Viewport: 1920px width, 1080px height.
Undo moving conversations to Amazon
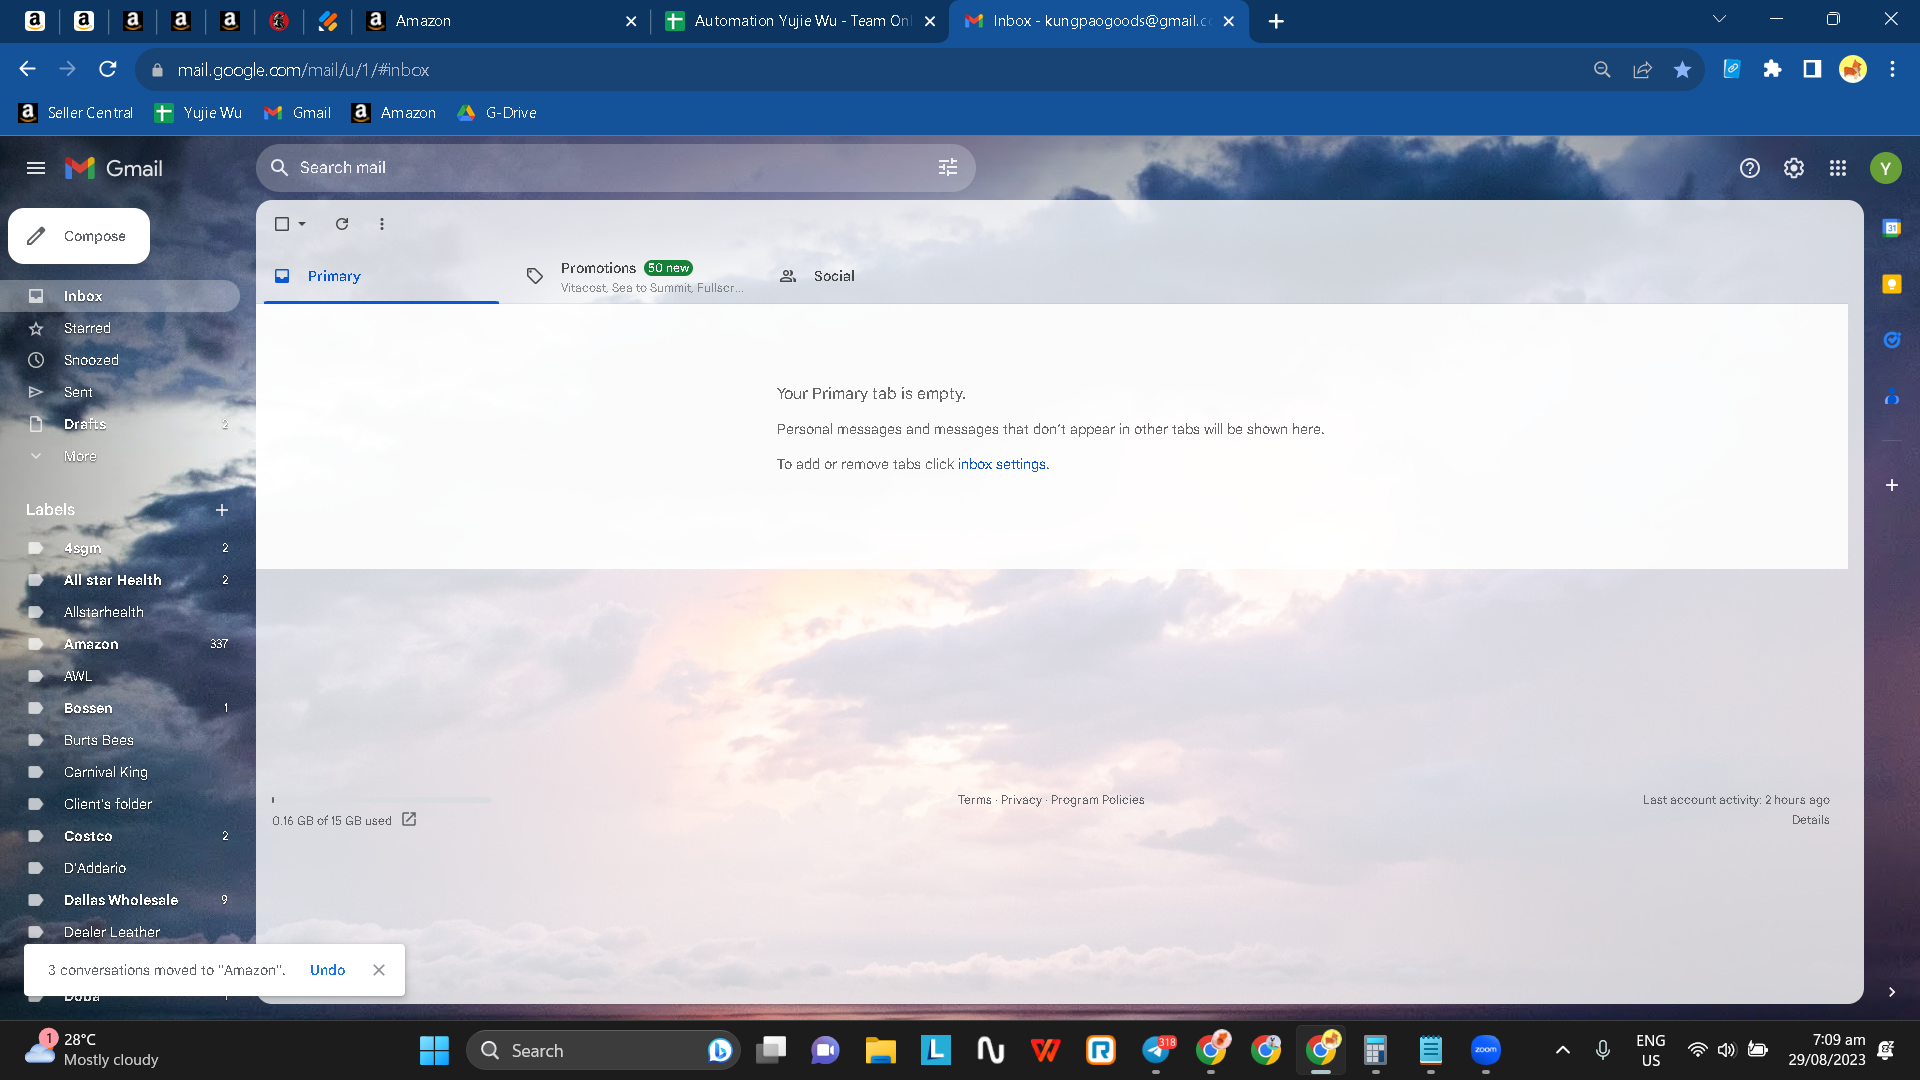pyautogui.click(x=327, y=970)
